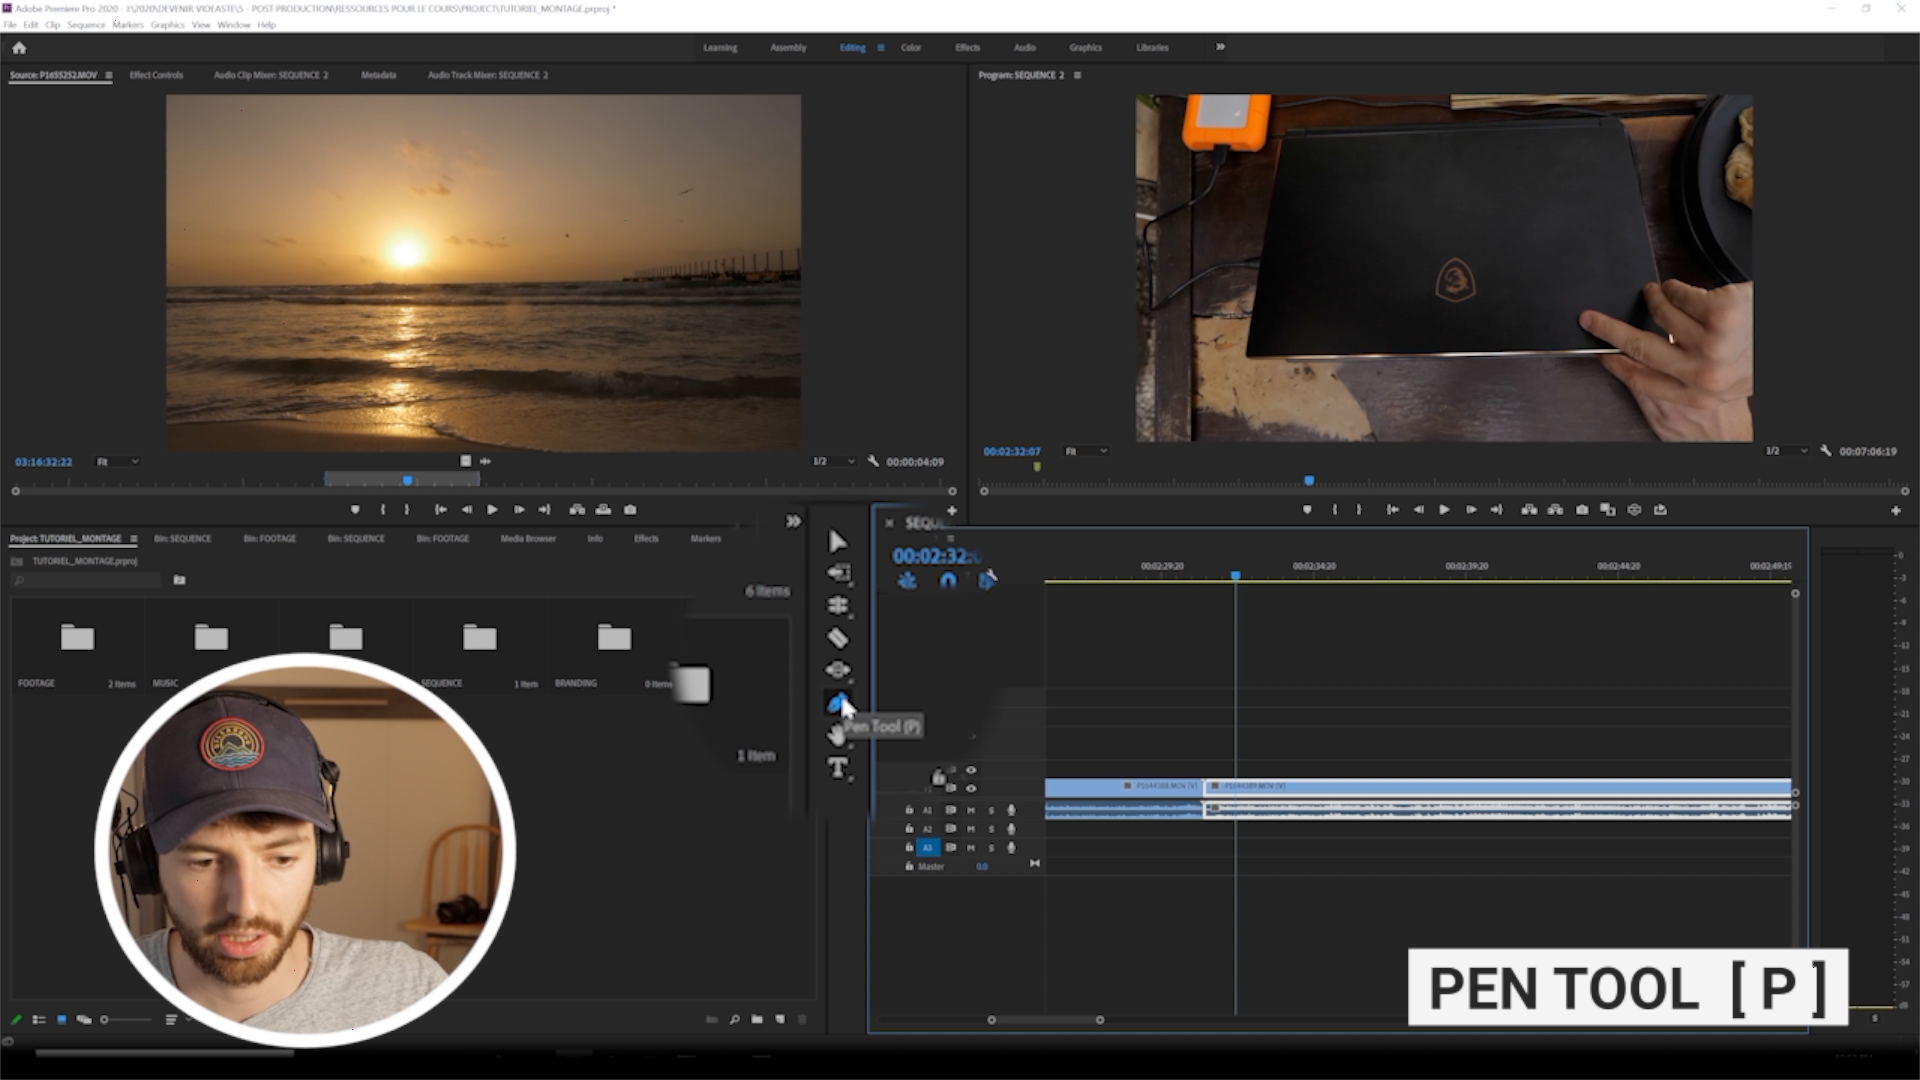Mute audio track A1
Image resolution: width=1920 pixels, height=1080 pixels.
click(x=970, y=810)
